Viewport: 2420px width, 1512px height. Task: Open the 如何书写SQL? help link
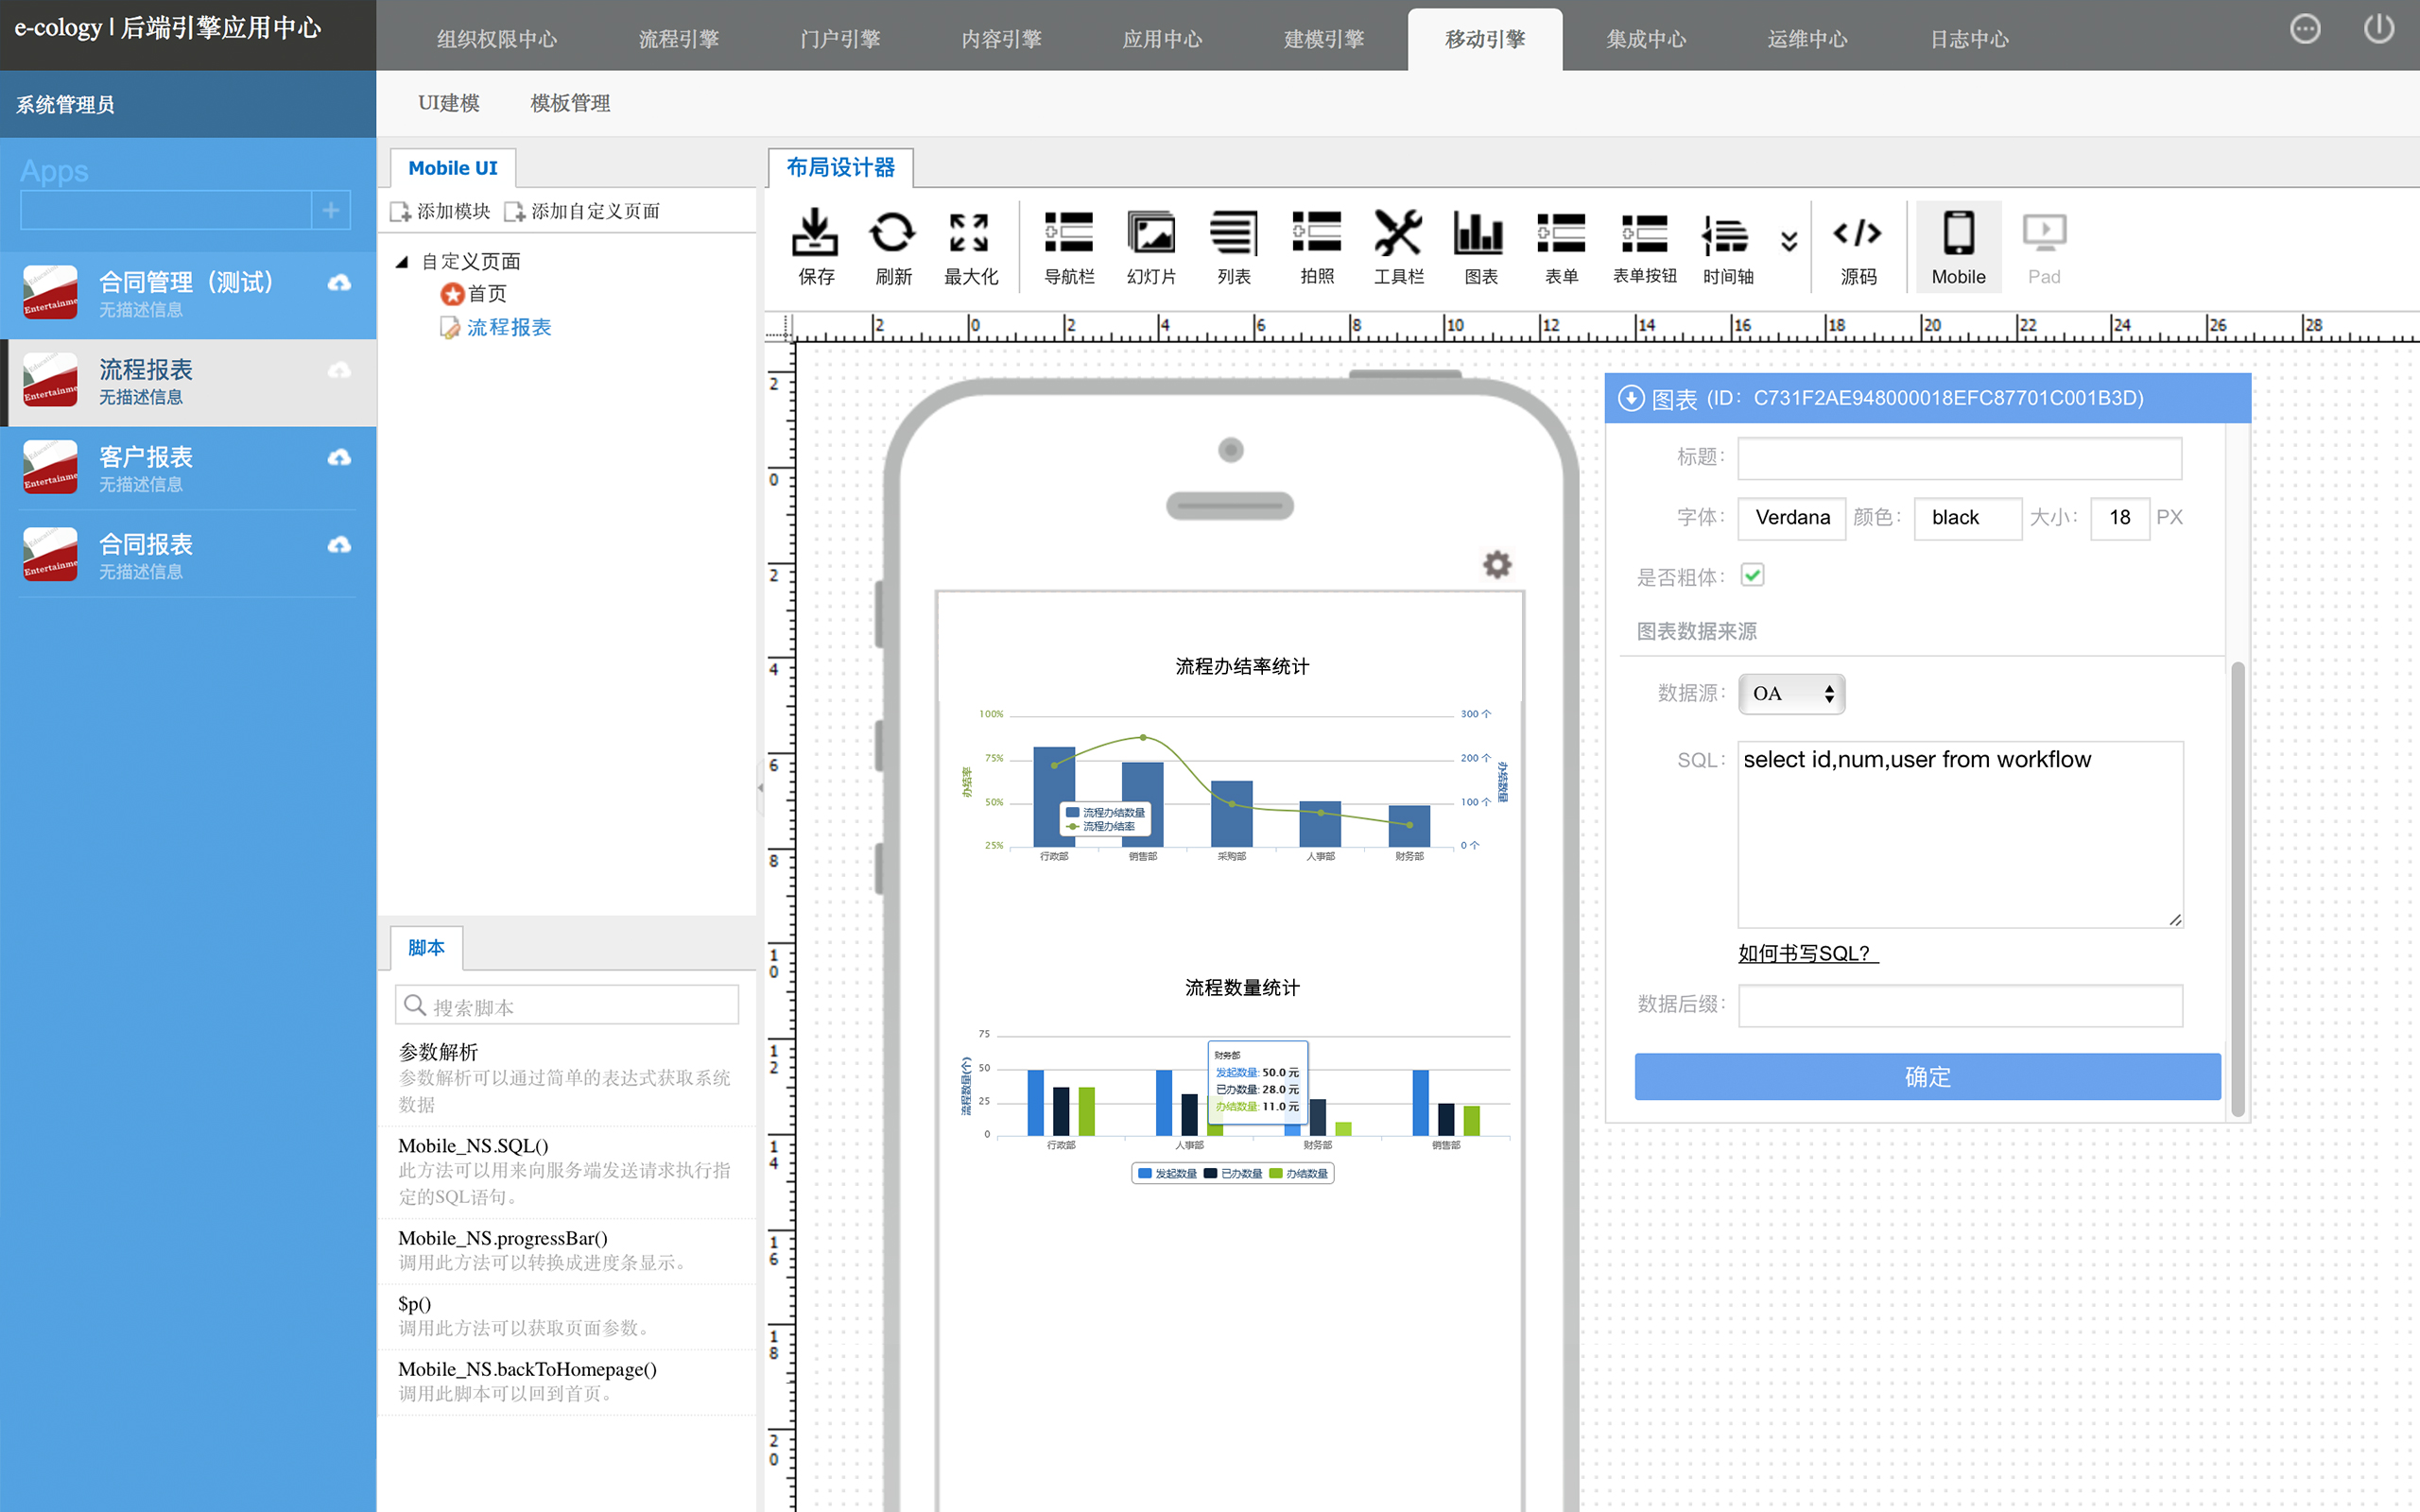click(x=1807, y=953)
